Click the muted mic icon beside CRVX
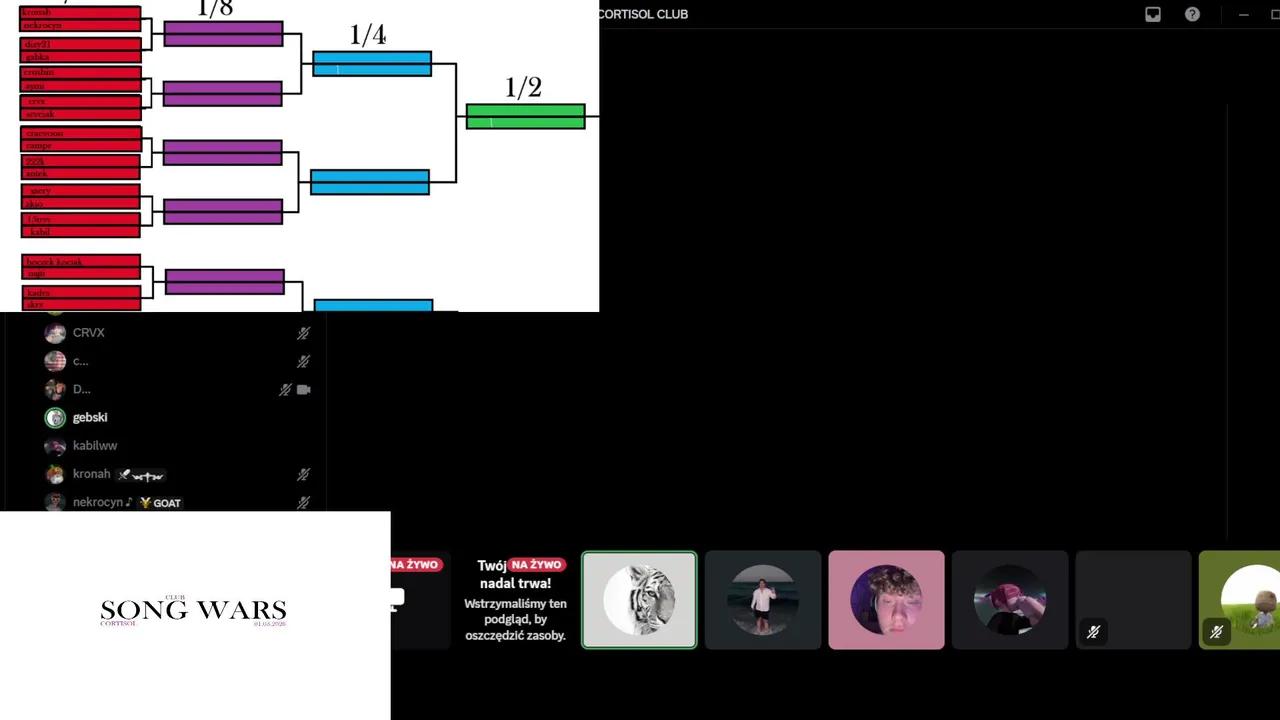The height and width of the screenshot is (720, 1280). point(303,333)
